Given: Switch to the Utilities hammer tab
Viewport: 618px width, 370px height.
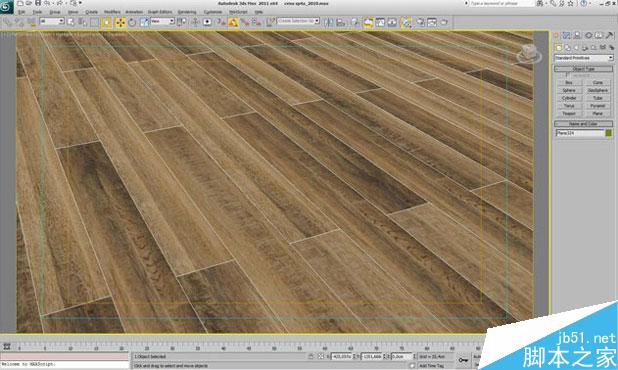Looking at the screenshot, I should tap(609, 35).
